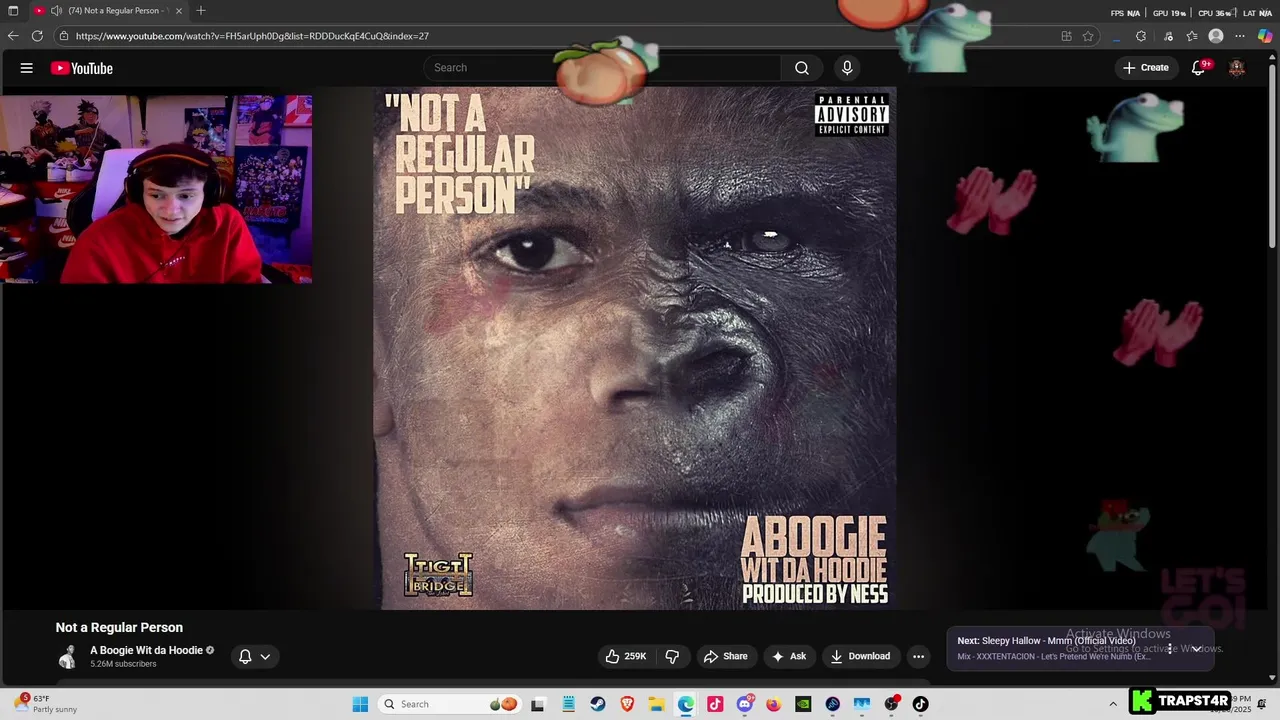Open NVIDIA app from the taskbar
This screenshot has width=1280, height=720.
coord(803,704)
